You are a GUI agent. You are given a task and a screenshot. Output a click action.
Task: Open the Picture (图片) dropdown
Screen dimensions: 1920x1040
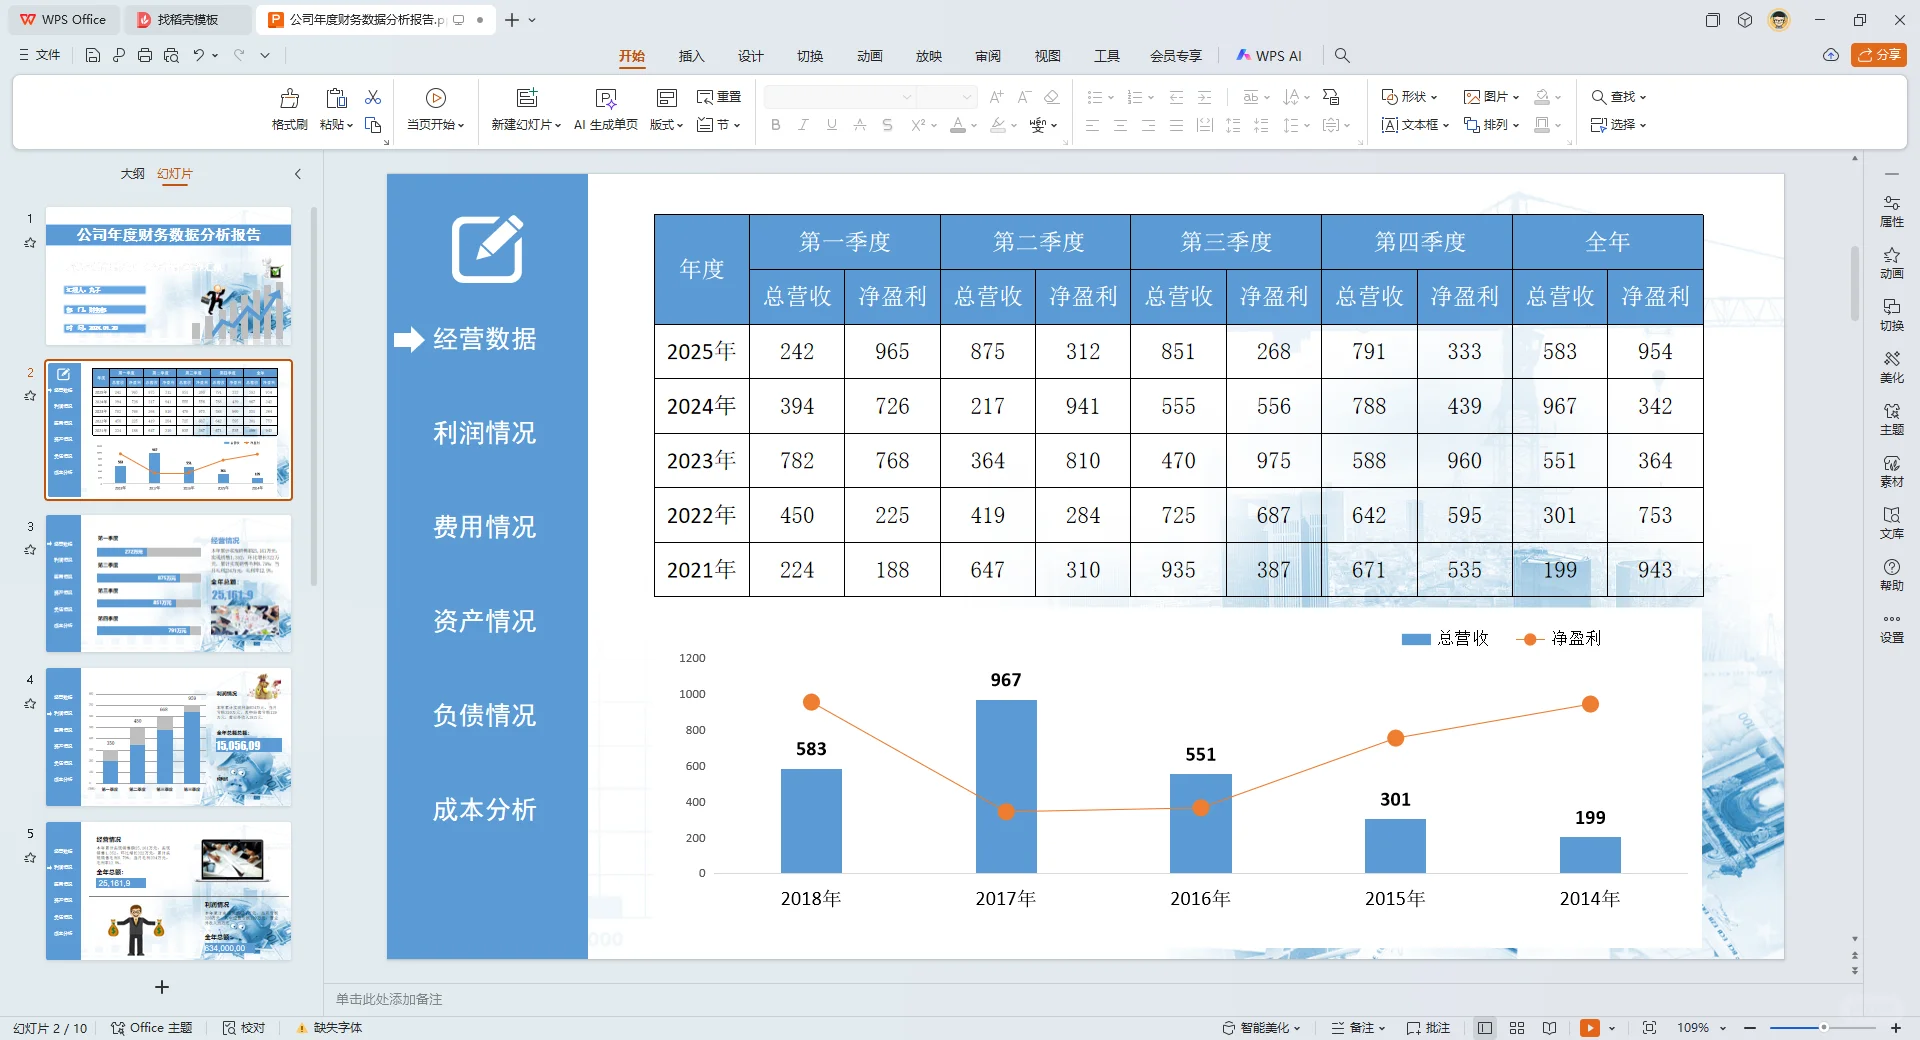pyautogui.click(x=1491, y=97)
